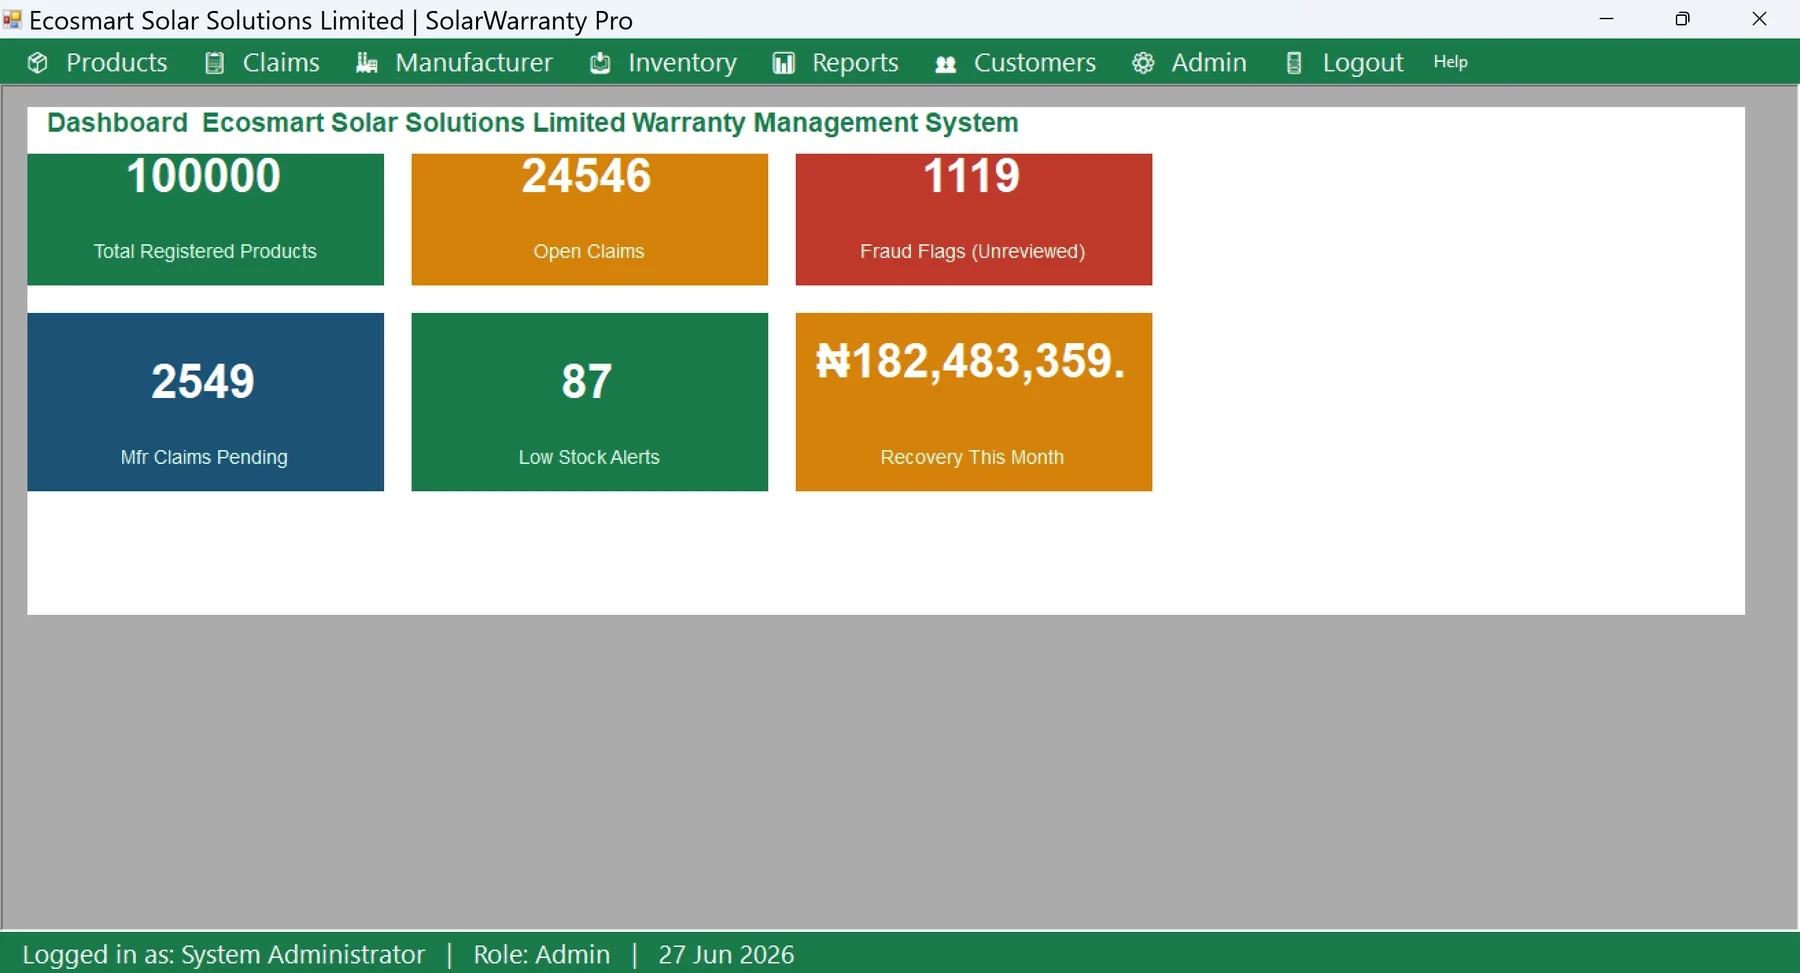Screen dimensions: 1800x973
Task: Select the Open Claims label
Action: tap(589, 251)
